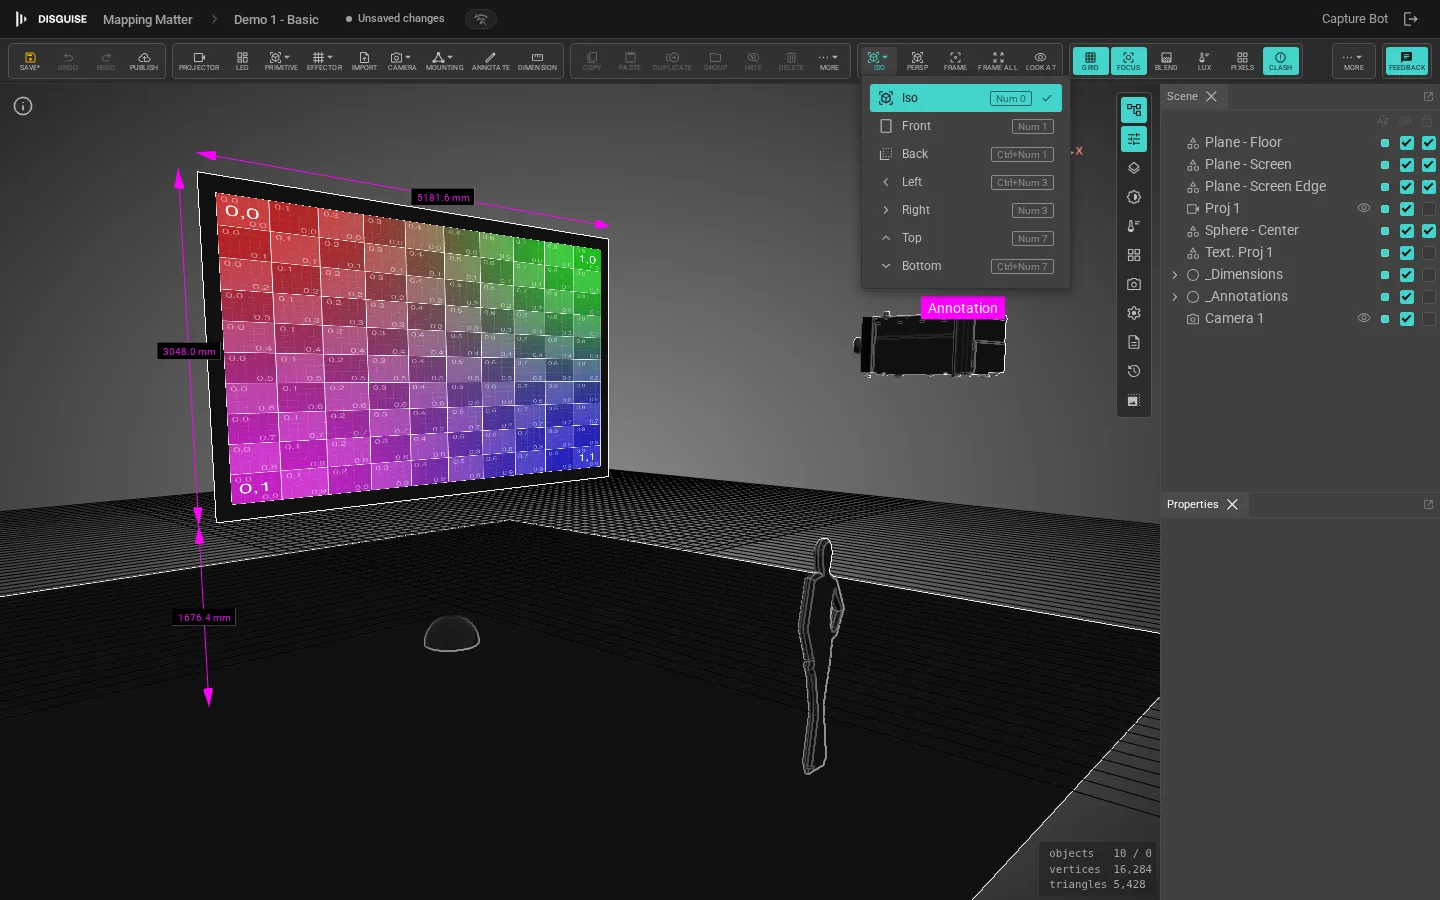Open the More menu beside Feedback
Image resolution: width=1440 pixels, height=900 pixels.
point(1353,61)
